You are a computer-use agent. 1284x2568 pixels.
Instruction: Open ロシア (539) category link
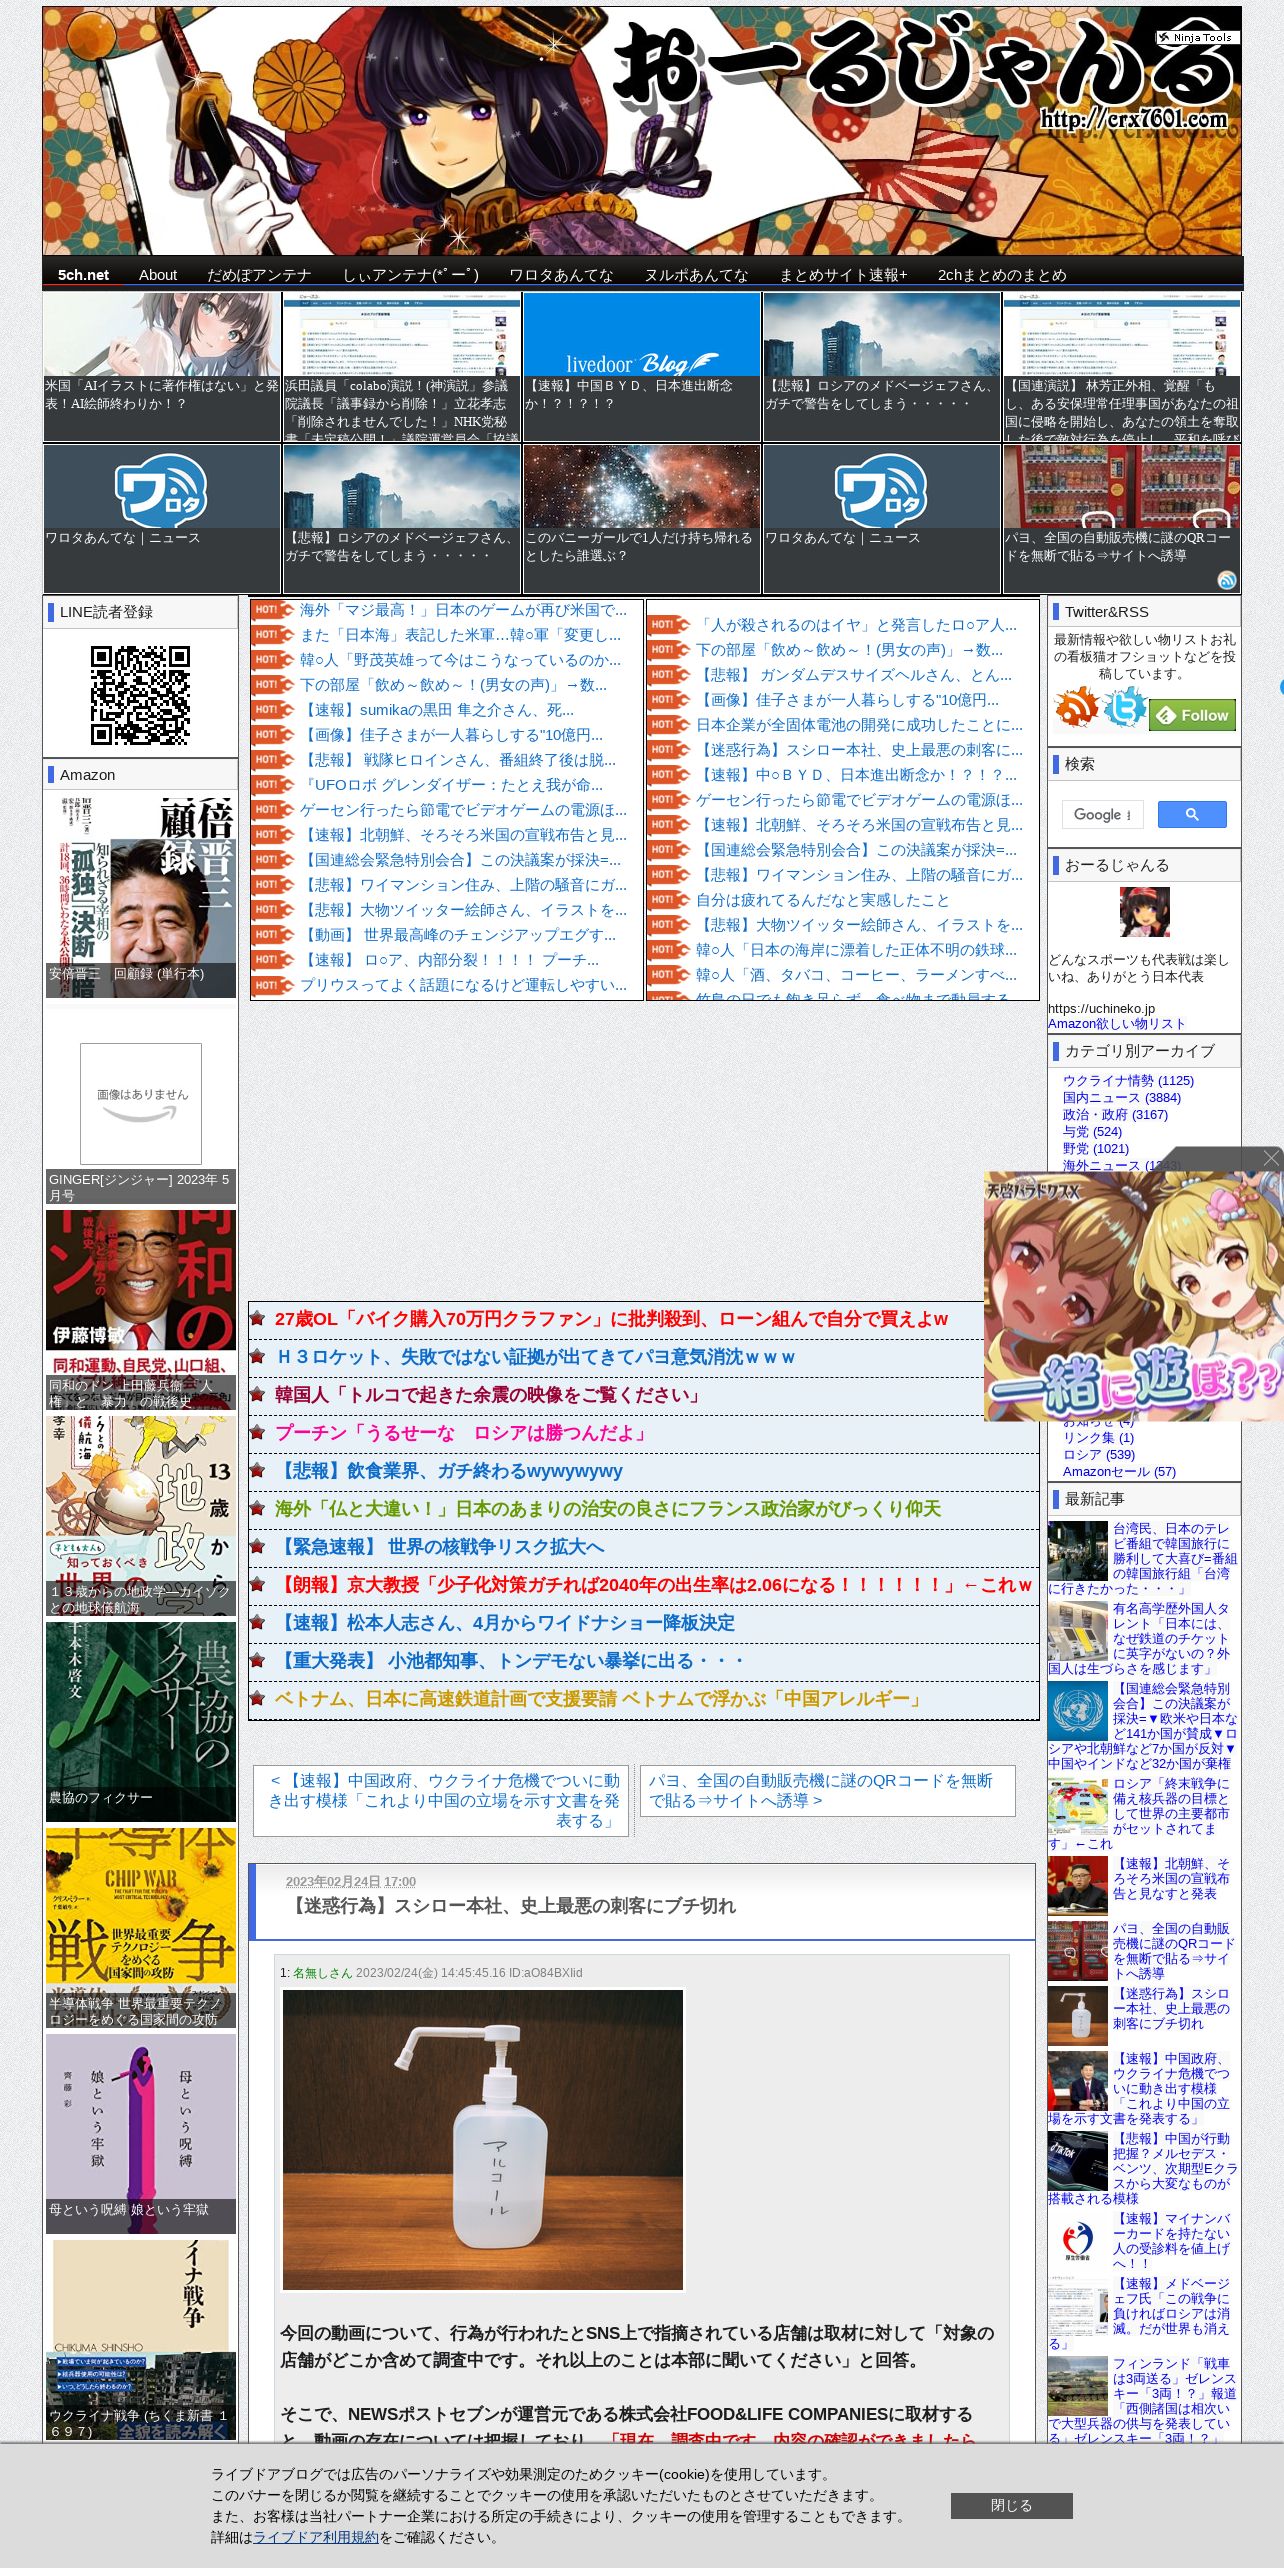tap(1099, 1454)
